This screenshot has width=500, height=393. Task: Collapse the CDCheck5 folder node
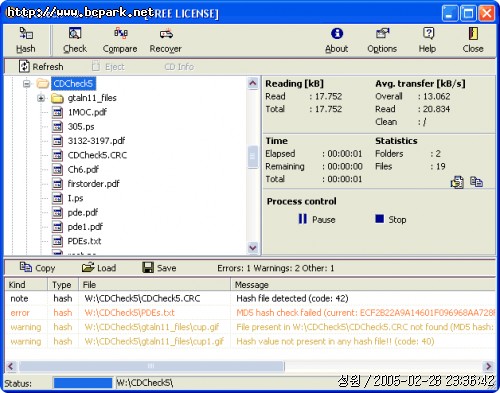(x=27, y=84)
